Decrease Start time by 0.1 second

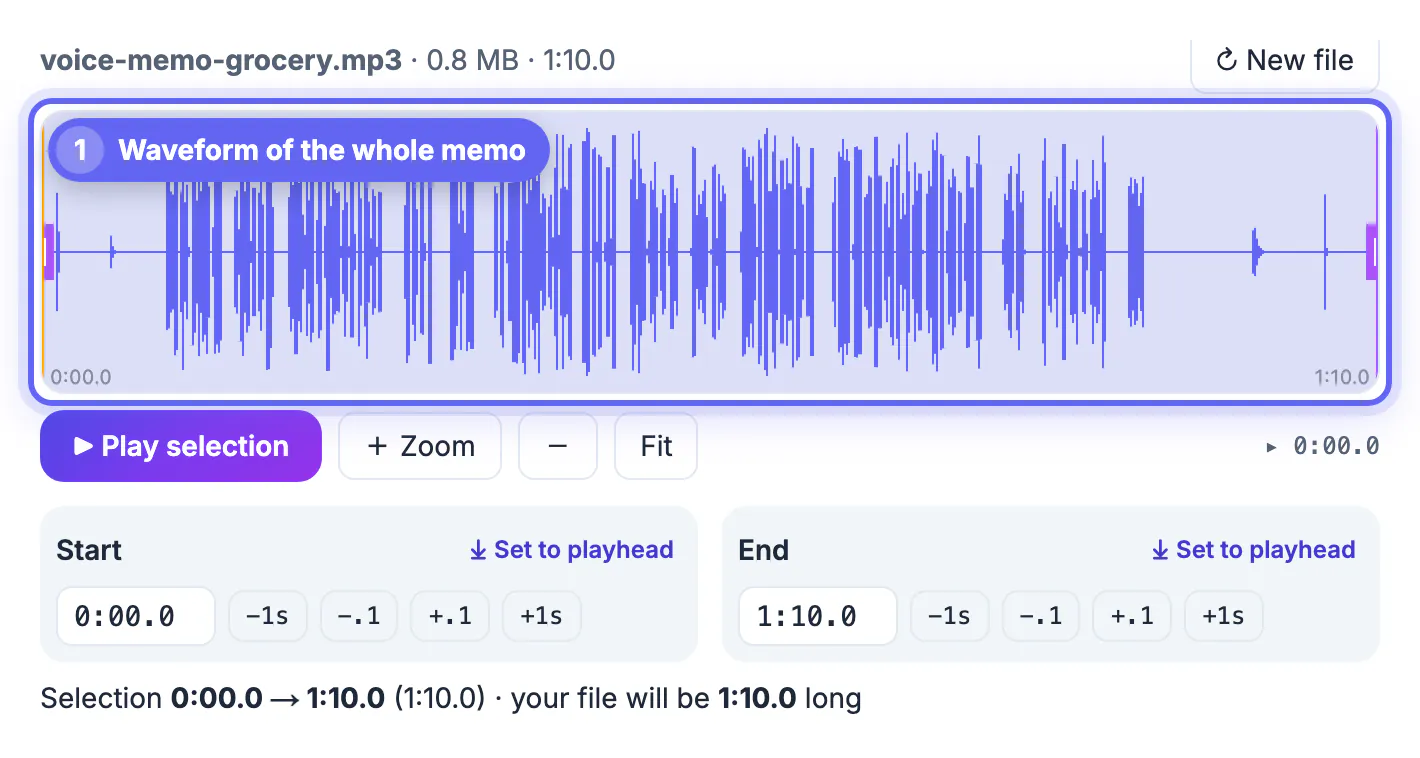click(359, 616)
